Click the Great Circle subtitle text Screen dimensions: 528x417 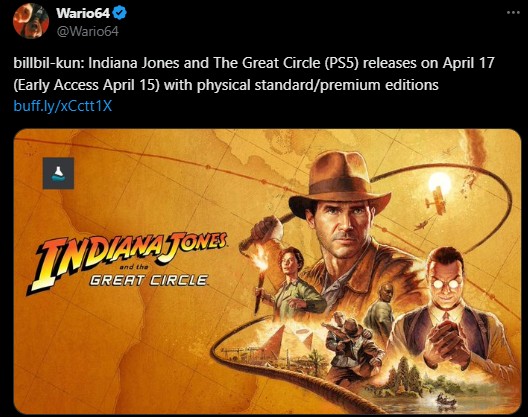tap(148, 280)
